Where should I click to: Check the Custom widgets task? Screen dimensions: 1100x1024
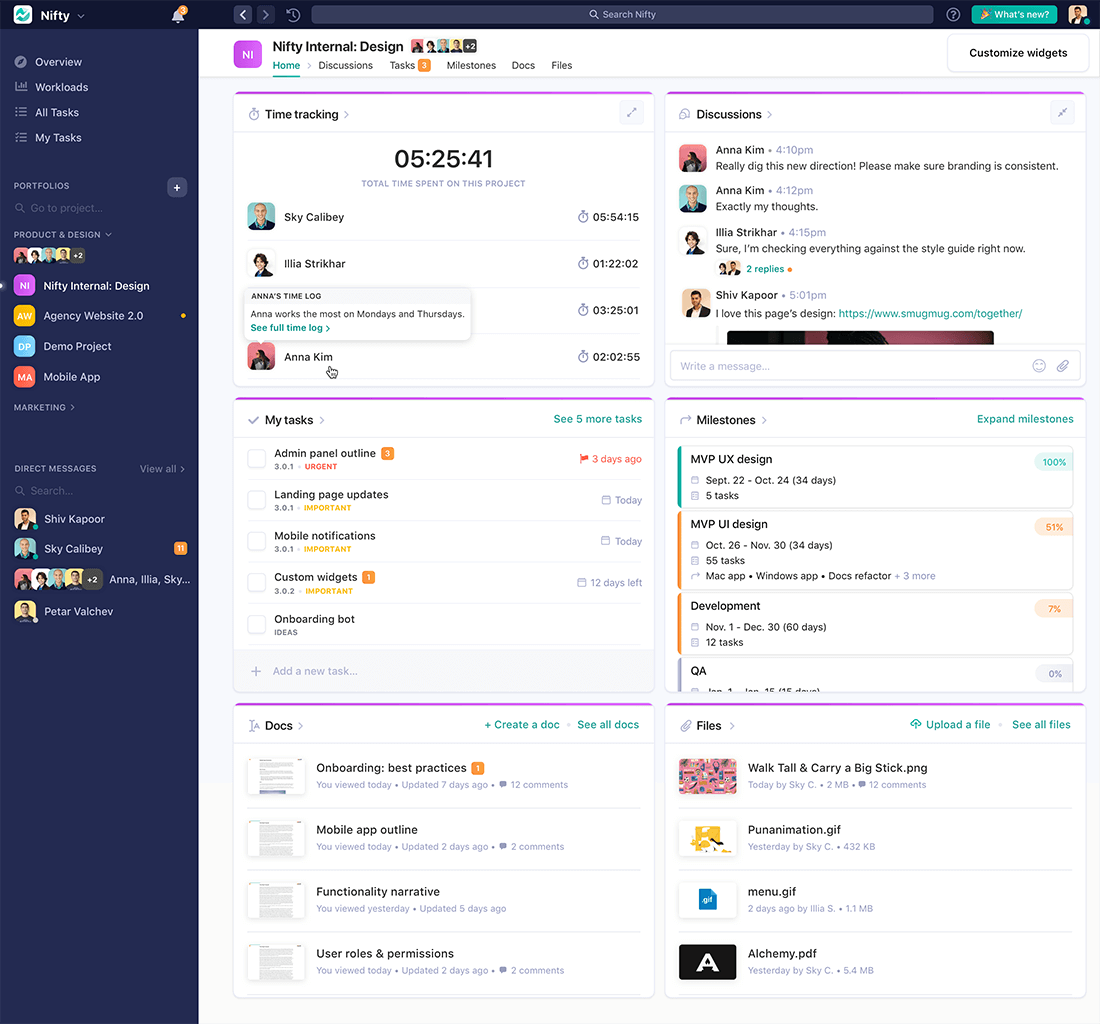coord(257,582)
